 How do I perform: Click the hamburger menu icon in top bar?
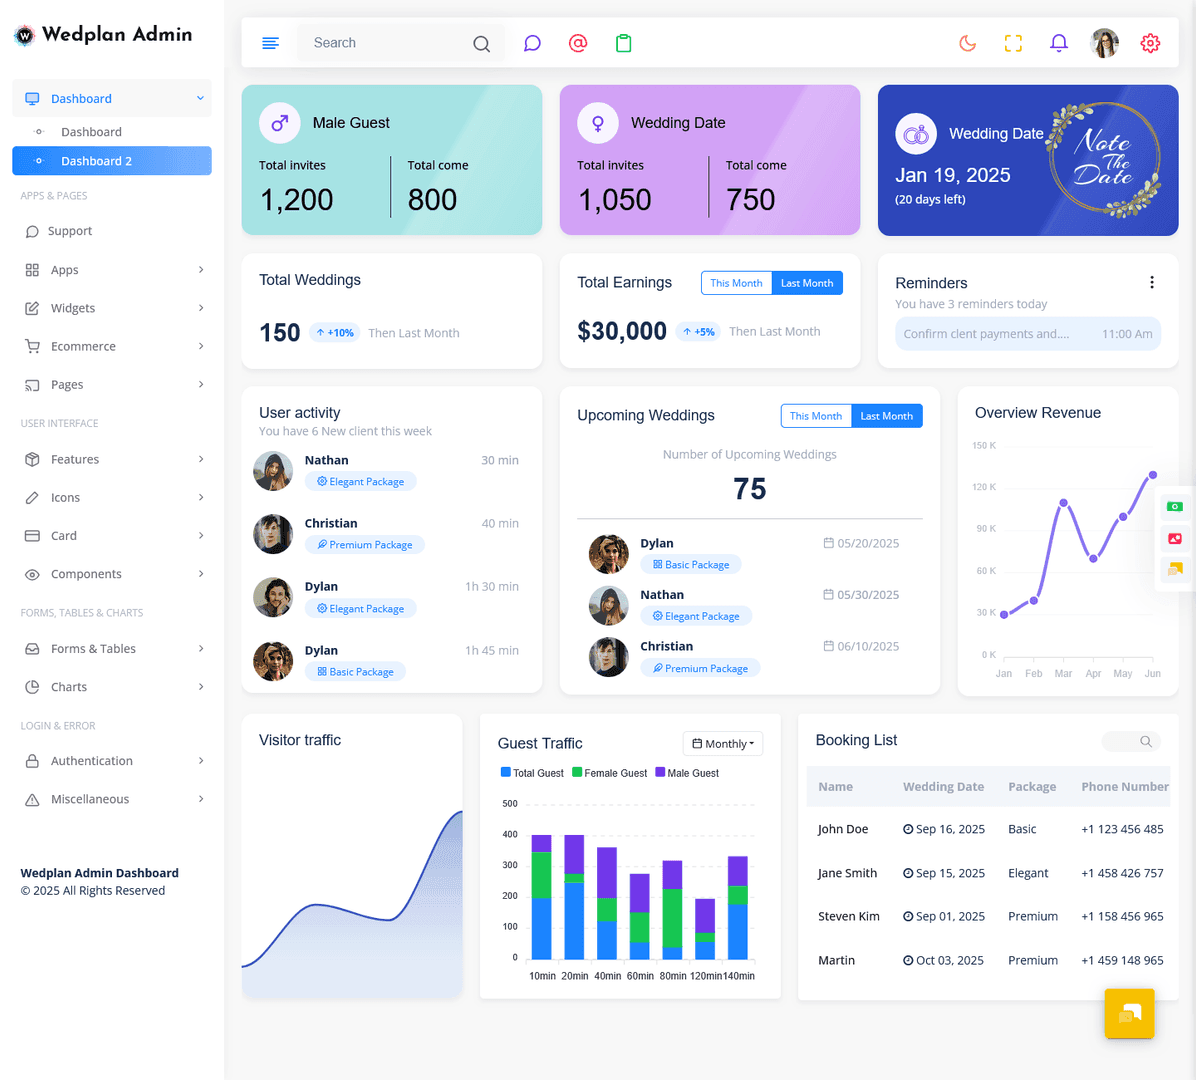tap(270, 43)
